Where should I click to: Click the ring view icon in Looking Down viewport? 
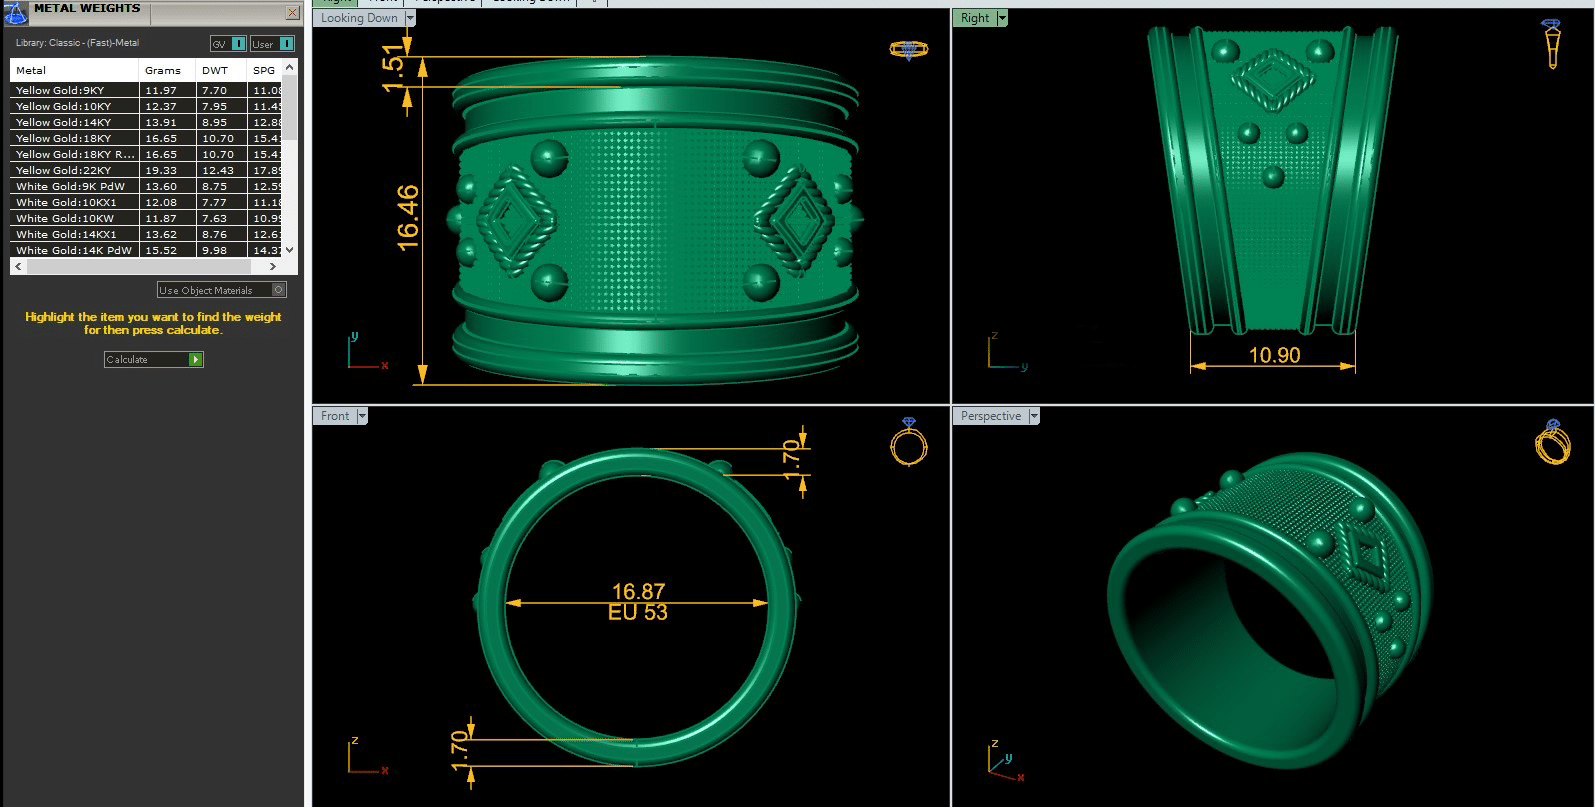[908, 49]
